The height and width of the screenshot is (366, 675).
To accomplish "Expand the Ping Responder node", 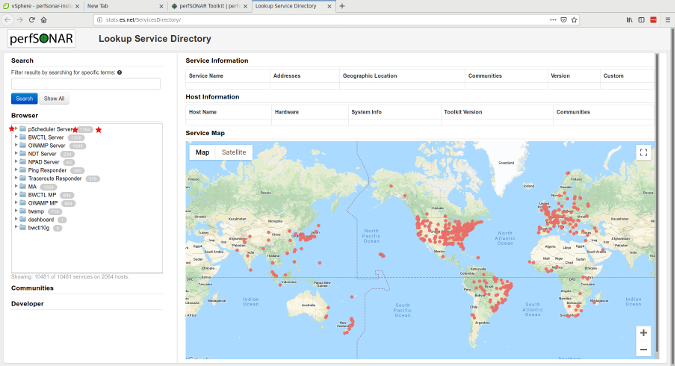I will pyautogui.click(x=16, y=170).
